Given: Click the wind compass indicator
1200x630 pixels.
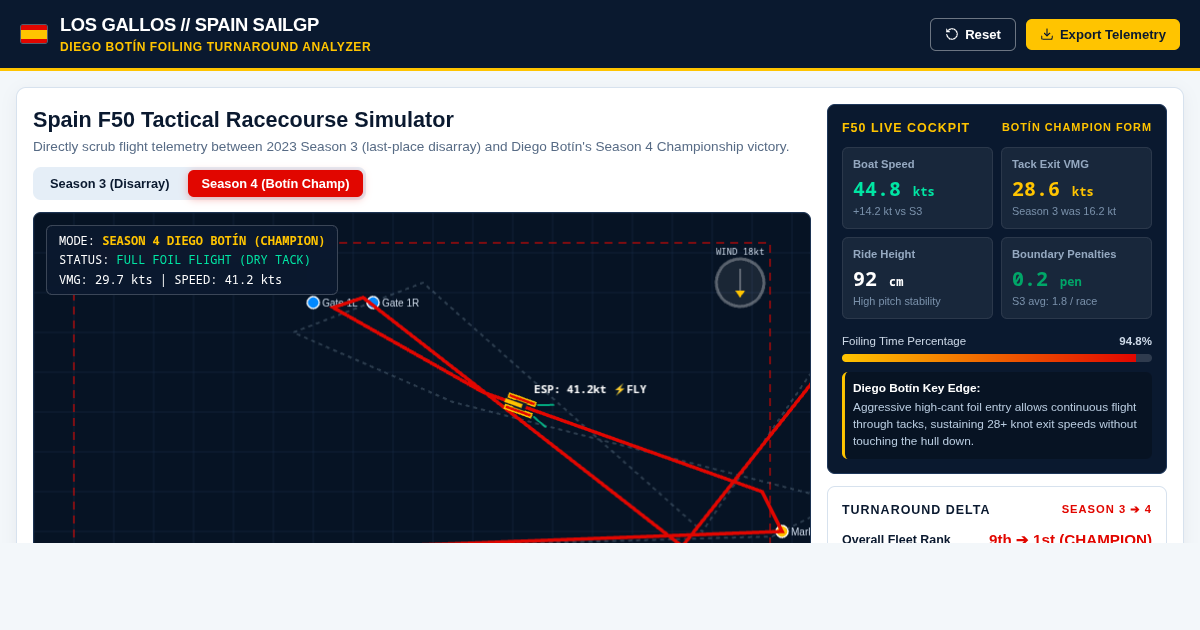Looking at the screenshot, I should [740, 282].
